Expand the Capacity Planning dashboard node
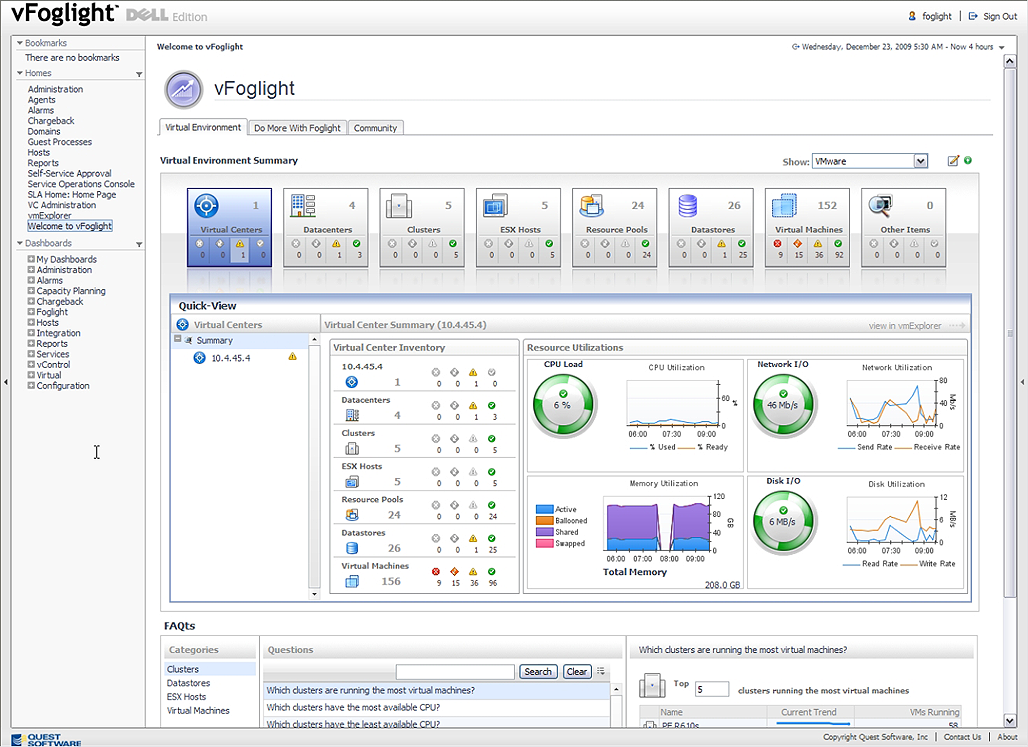 pos(31,291)
